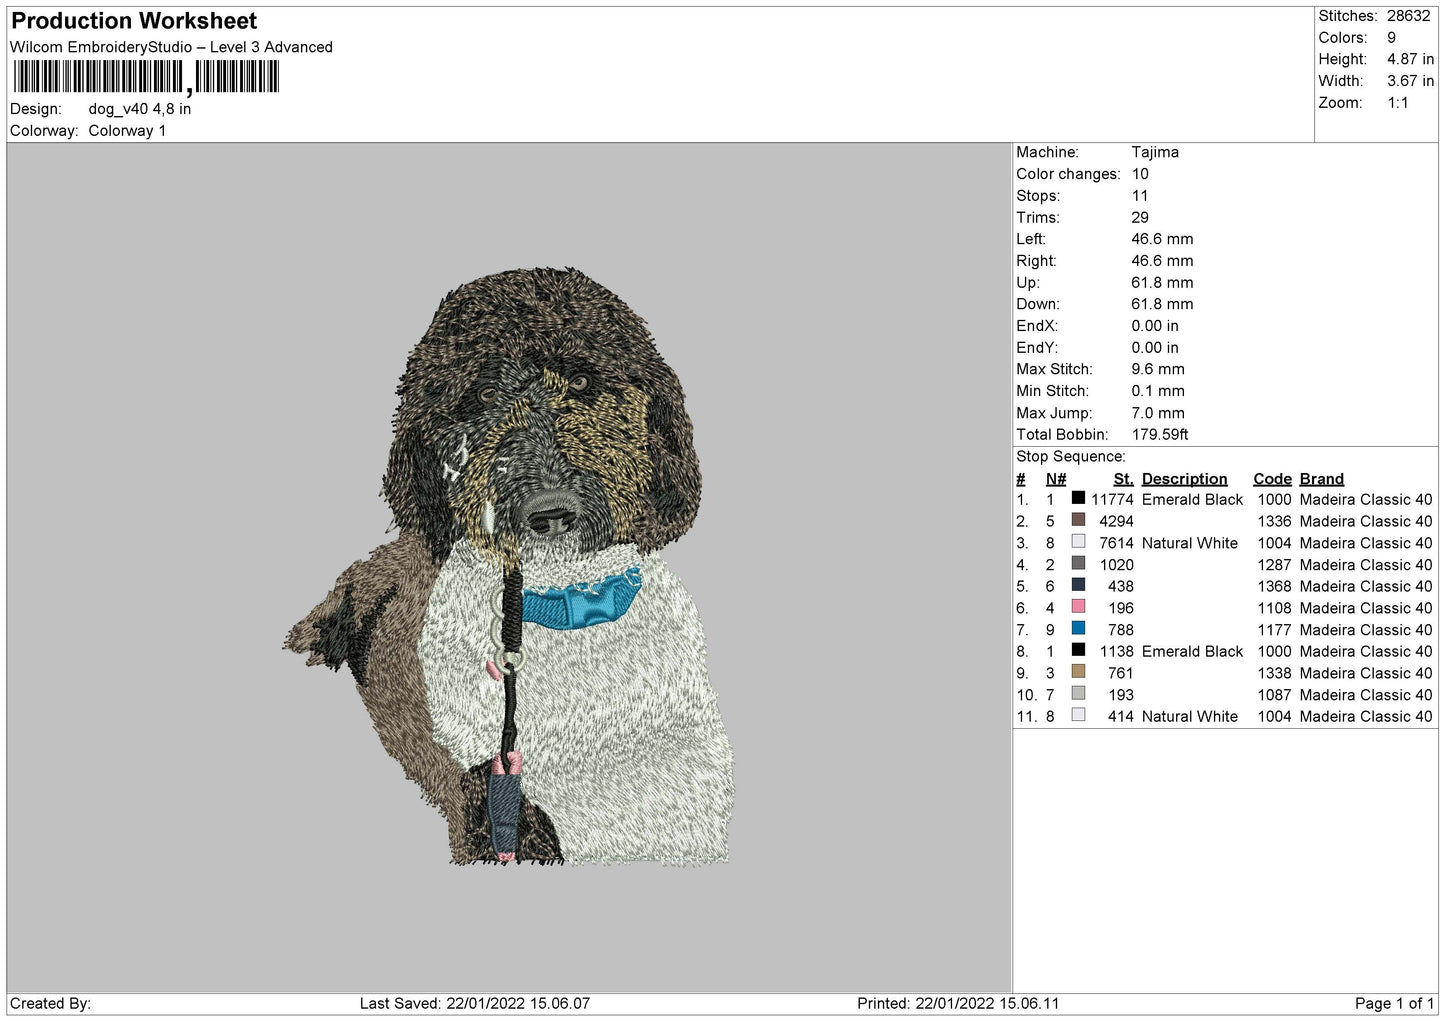The height and width of the screenshot is (1021, 1445).
Task: Click thread code 1336
Action: [1274, 522]
